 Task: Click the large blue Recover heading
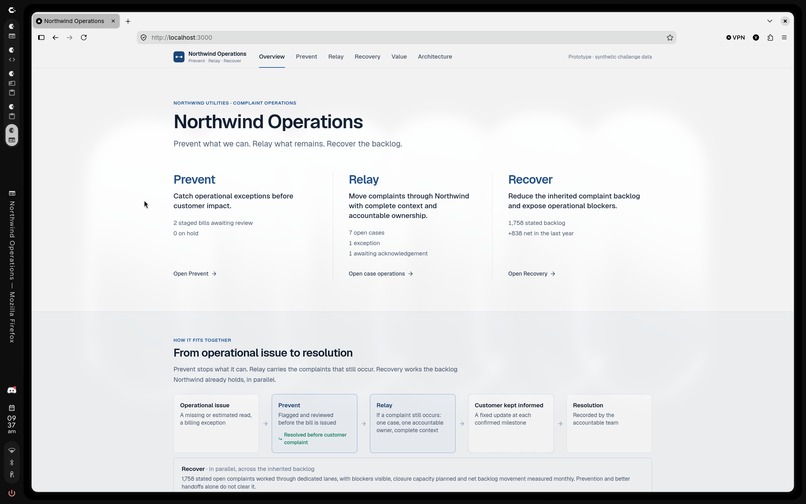pos(530,179)
